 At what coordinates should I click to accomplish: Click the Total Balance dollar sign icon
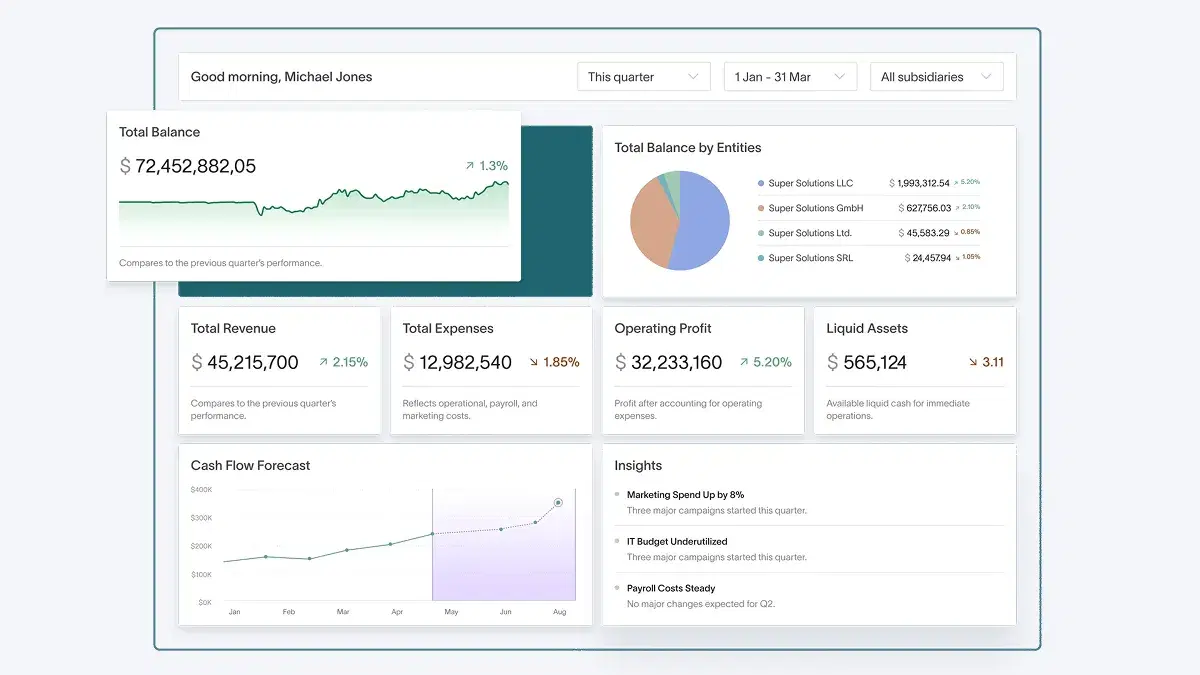[x=125, y=166]
